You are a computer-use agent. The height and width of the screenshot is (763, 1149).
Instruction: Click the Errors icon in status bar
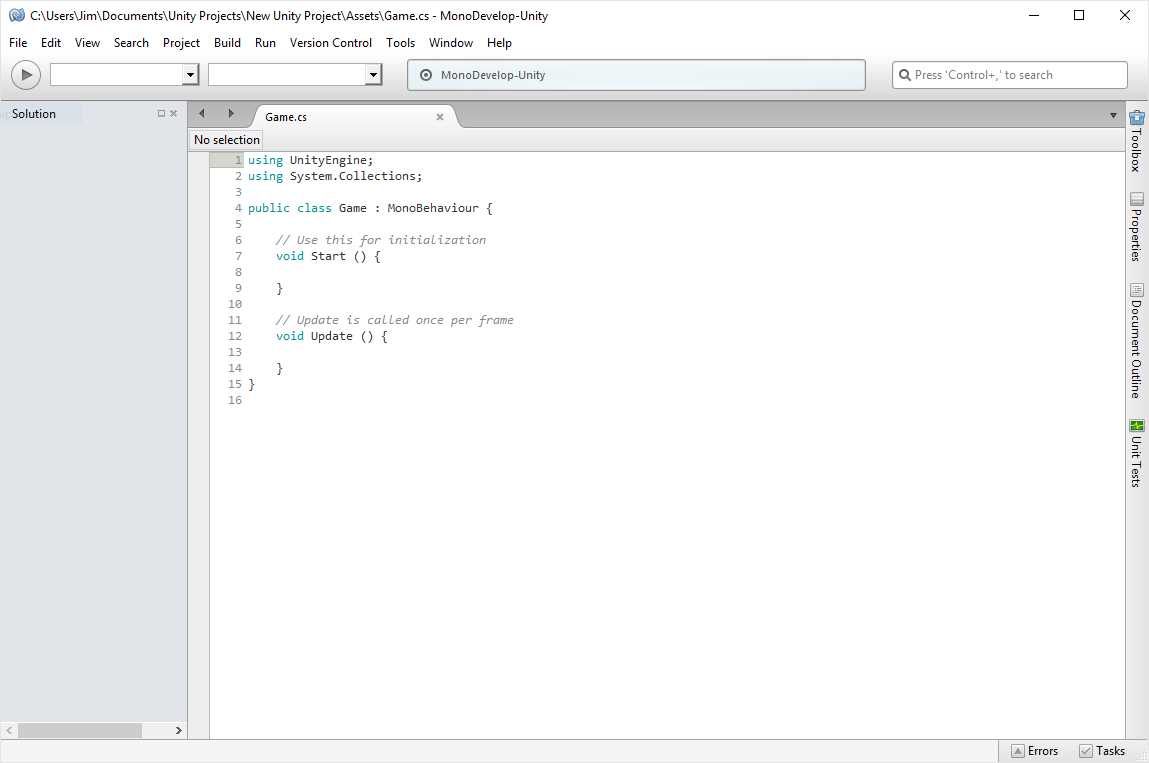1020,750
